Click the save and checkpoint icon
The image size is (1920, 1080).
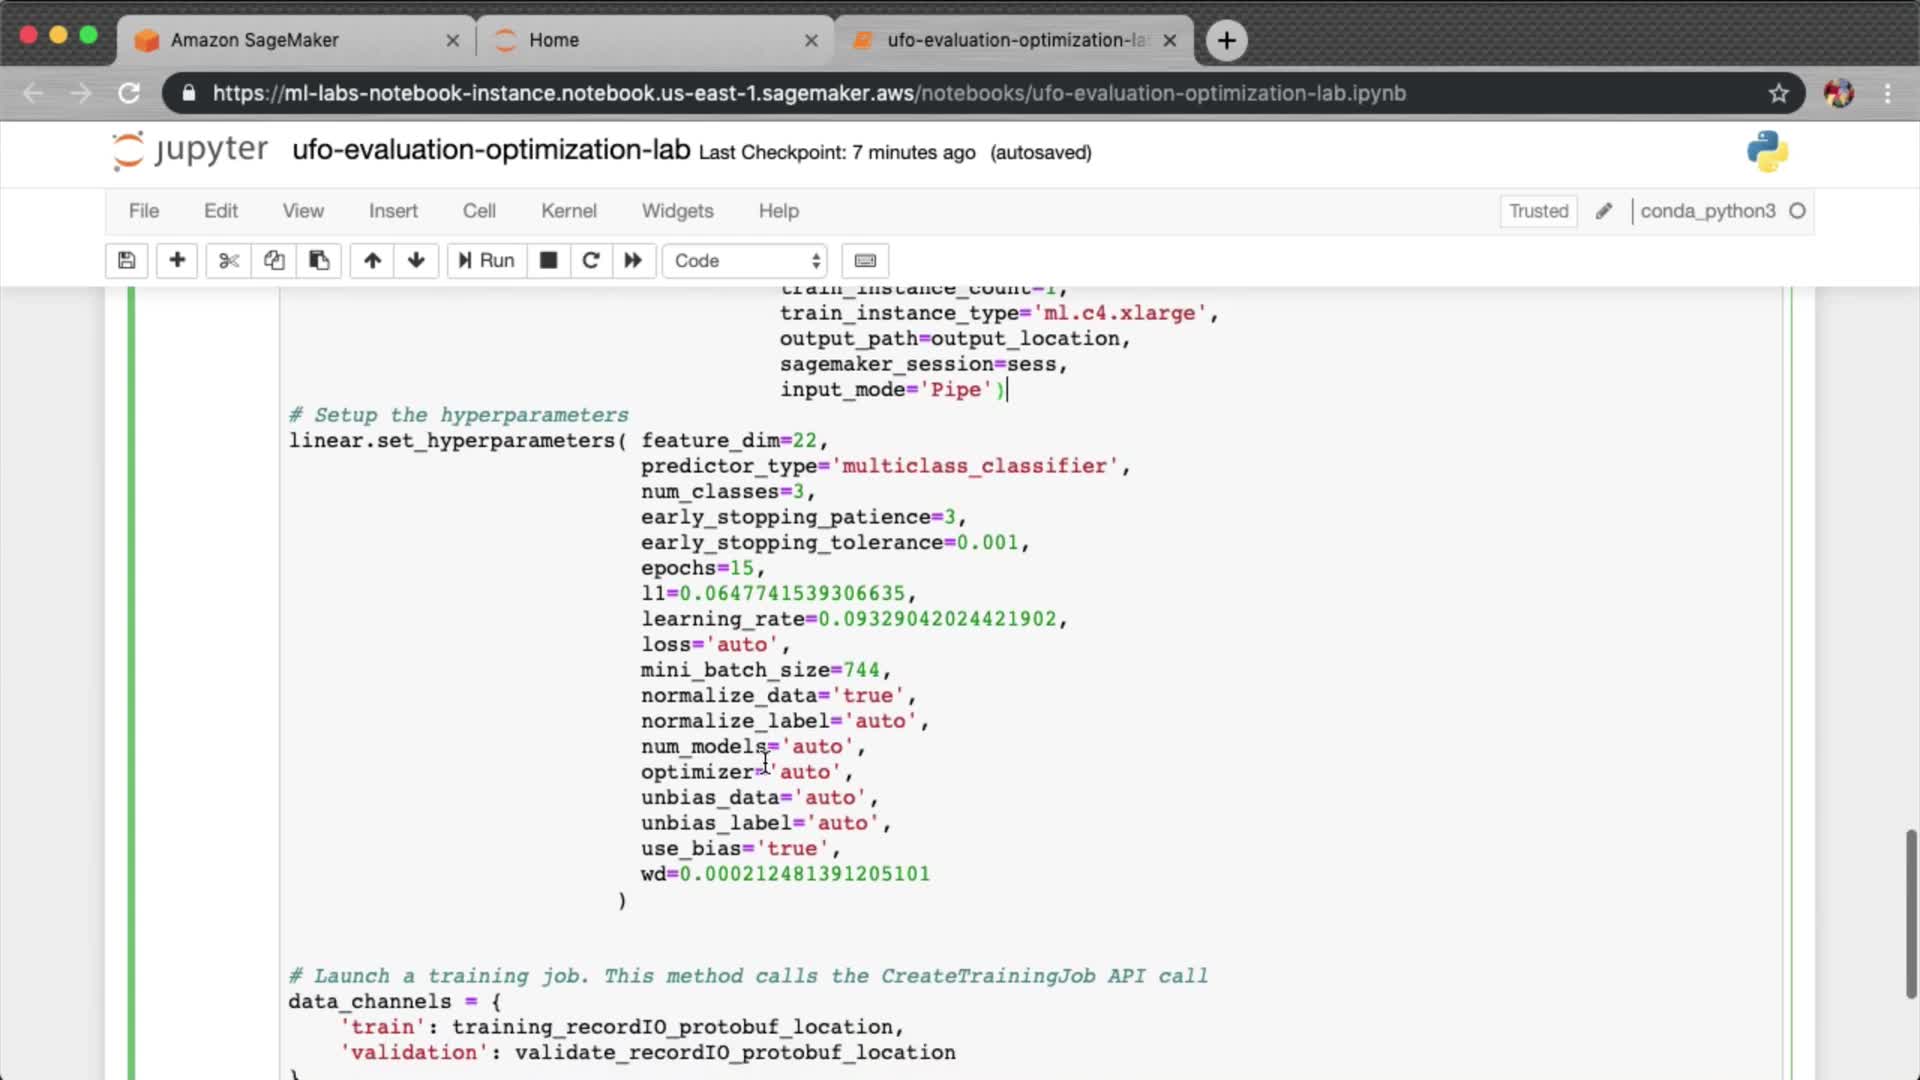pos(127,261)
